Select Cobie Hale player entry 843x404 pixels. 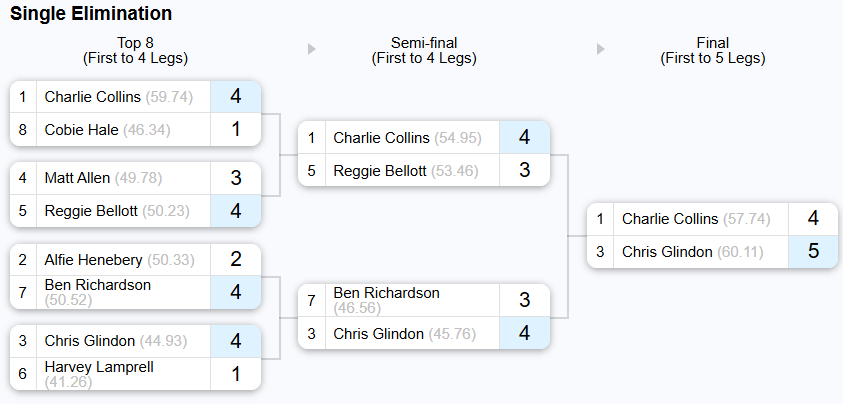click(x=108, y=130)
